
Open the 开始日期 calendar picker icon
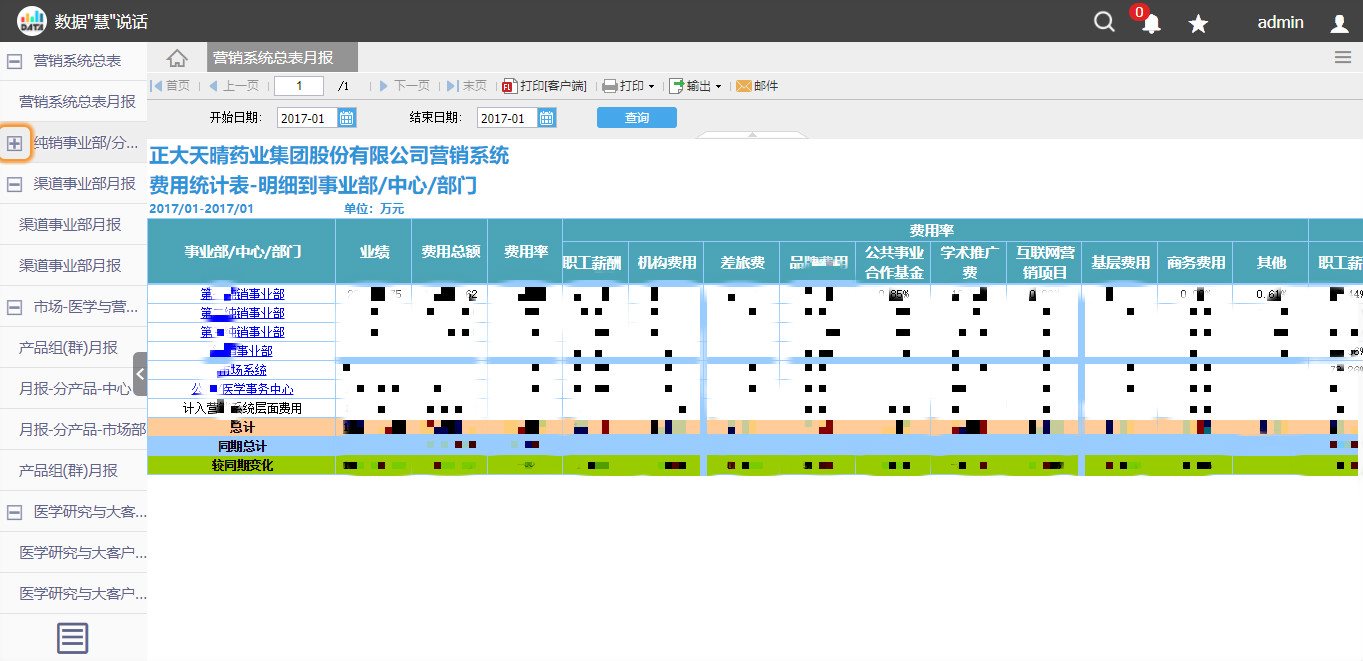click(347, 118)
